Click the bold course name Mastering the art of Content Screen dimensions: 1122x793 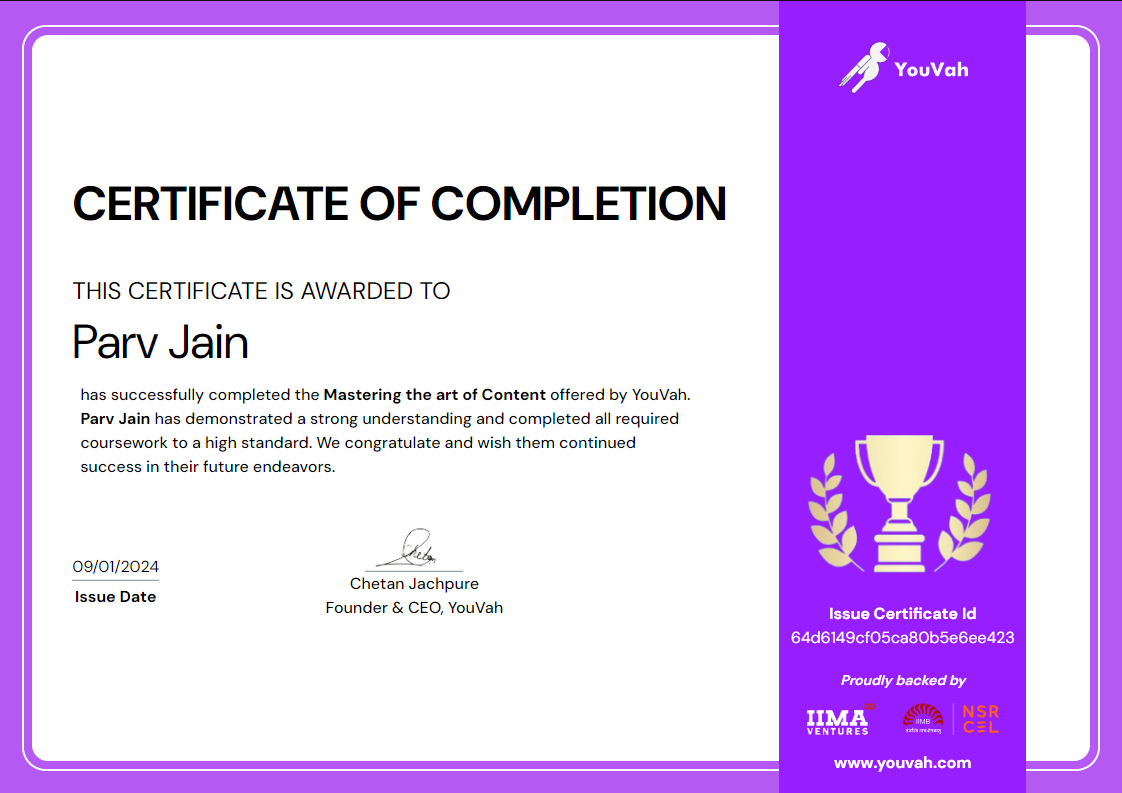click(x=434, y=394)
